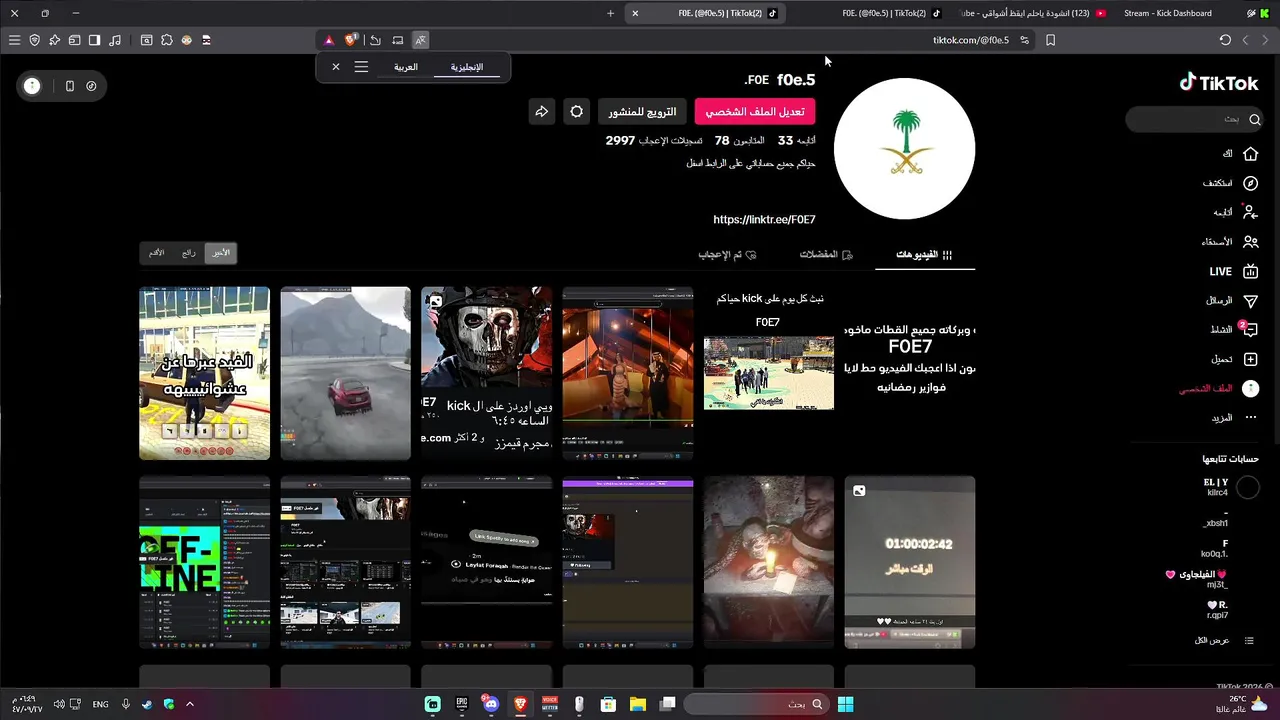
Task: Open the Following icon in TikTok sidebar
Action: (x=1250, y=212)
